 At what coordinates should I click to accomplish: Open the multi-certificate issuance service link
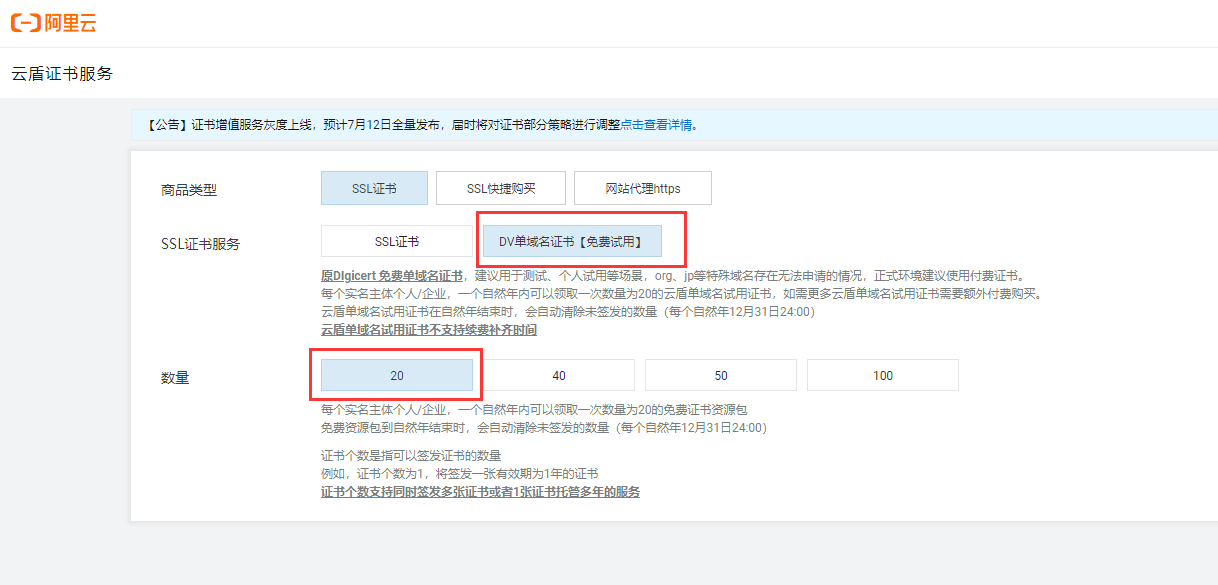pyautogui.click(x=479, y=491)
